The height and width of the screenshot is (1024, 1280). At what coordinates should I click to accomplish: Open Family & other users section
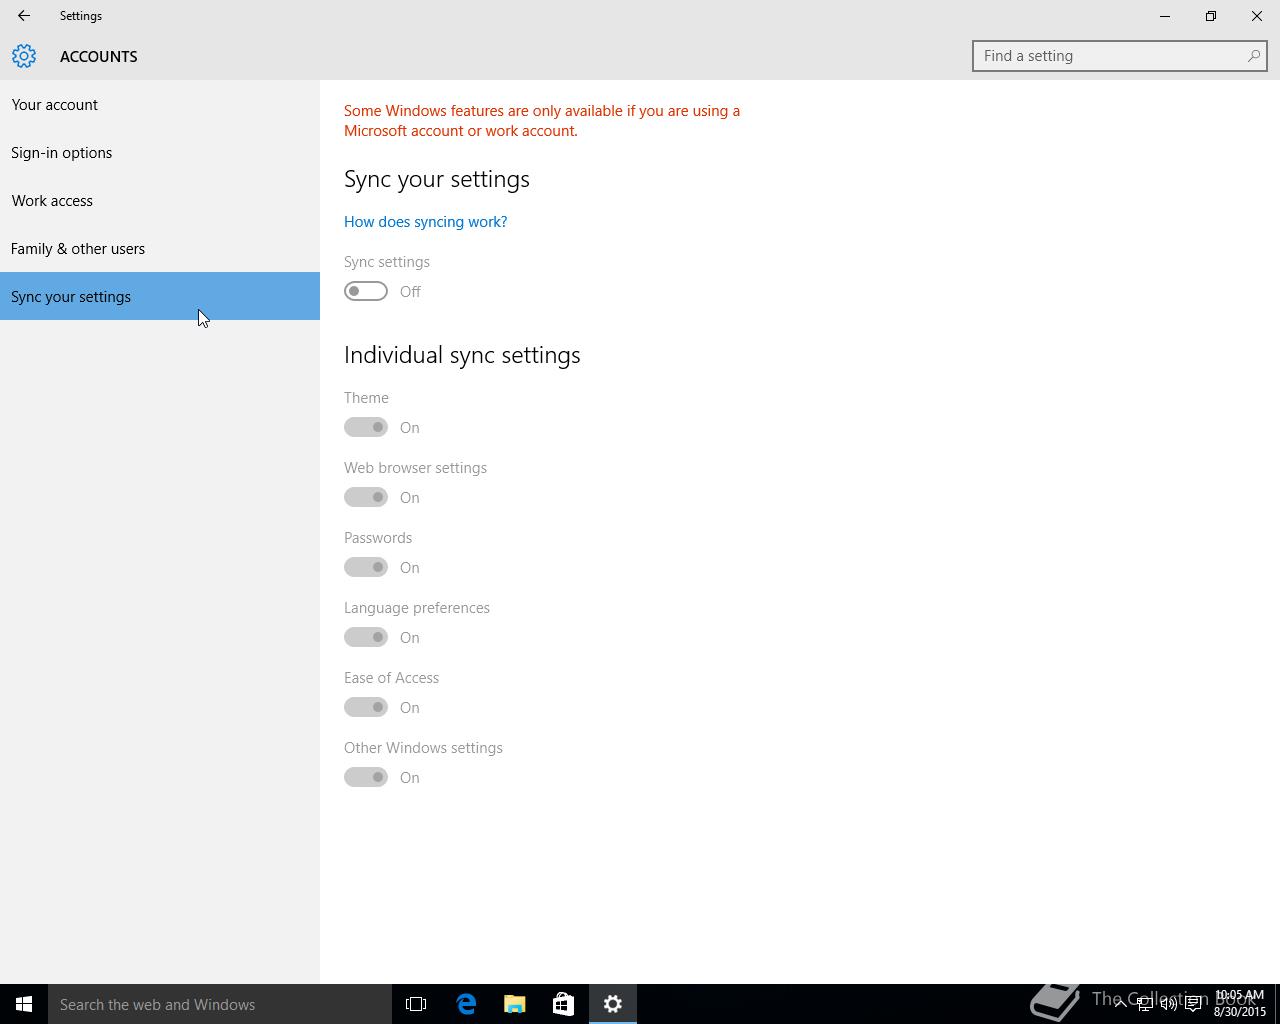tap(160, 248)
